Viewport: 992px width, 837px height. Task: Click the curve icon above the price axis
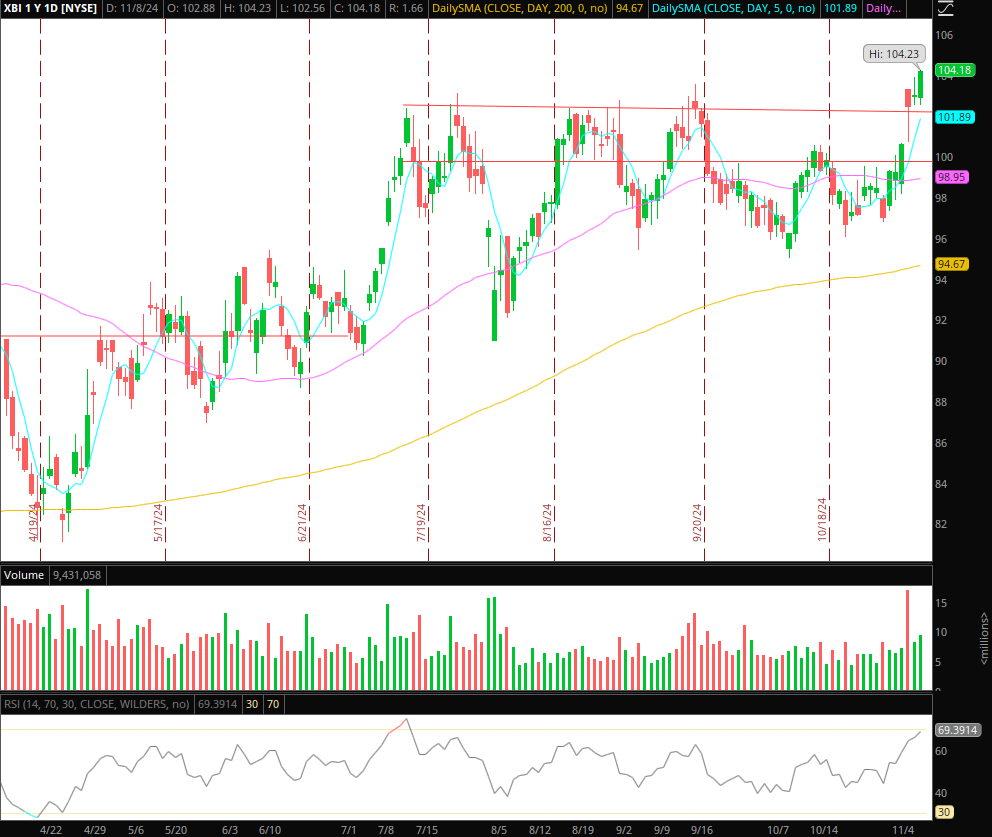(945, 8)
